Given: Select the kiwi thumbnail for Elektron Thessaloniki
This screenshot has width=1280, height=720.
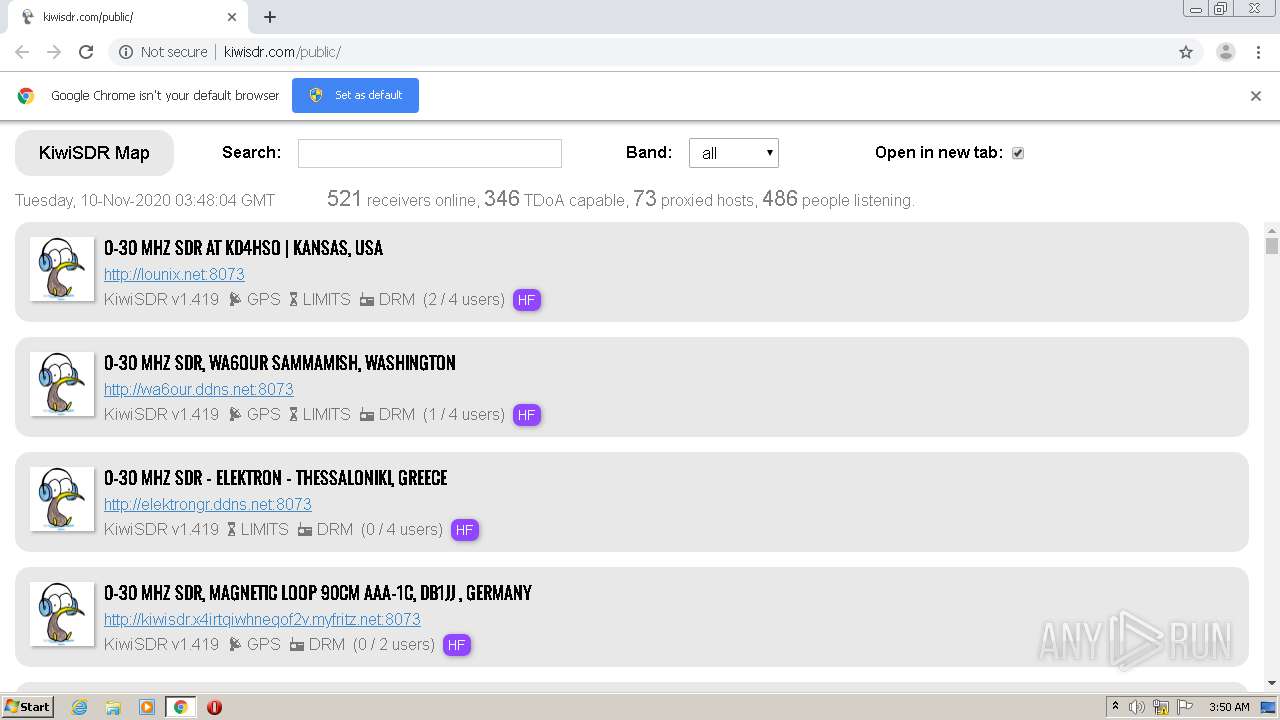Looking at the screenshot, I should click(62, 499).
